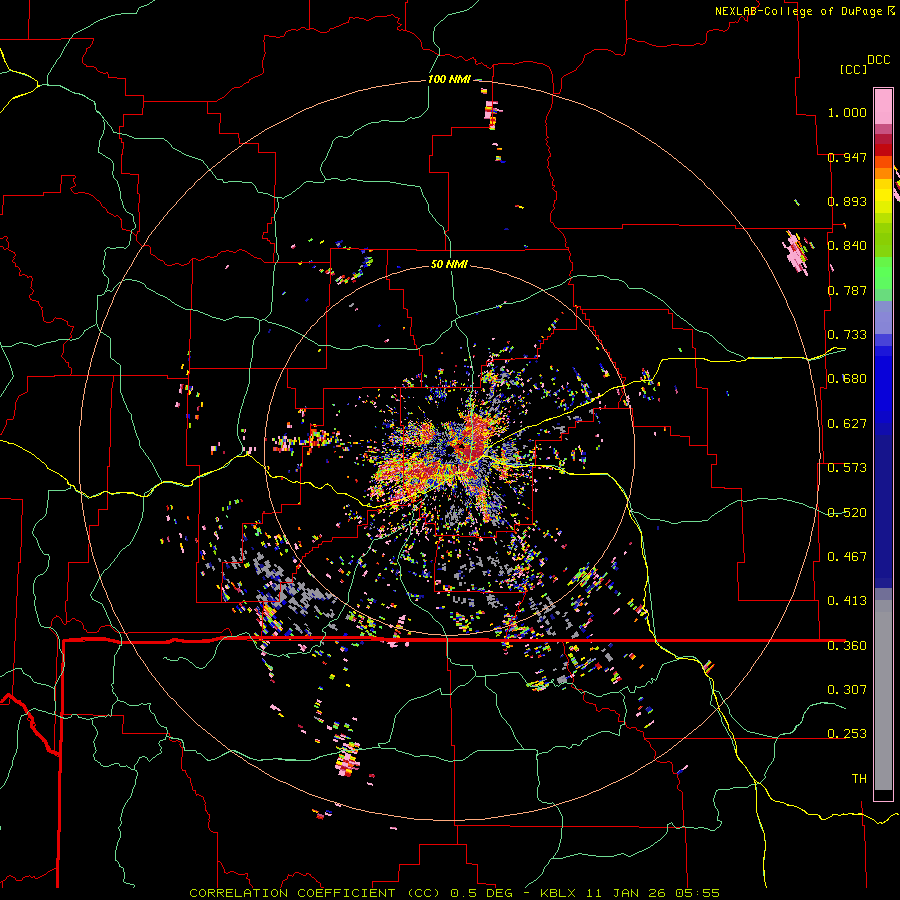Image resolution: width=900 pixels, height=900 pixels.
Task: Click the 0.413 scale value
Action: coord(847,601)
